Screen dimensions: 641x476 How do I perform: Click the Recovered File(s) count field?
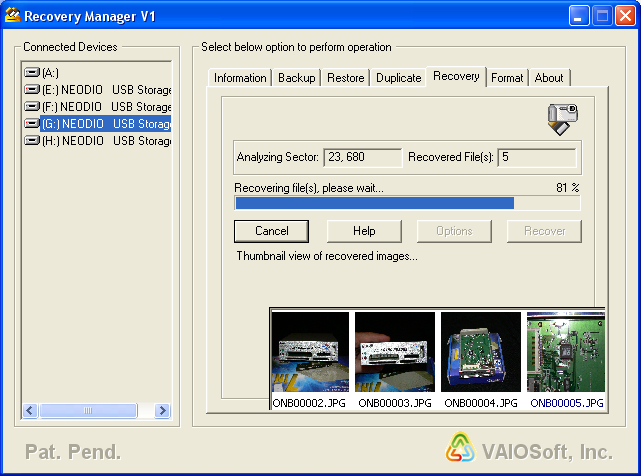[x=537, y=157]
